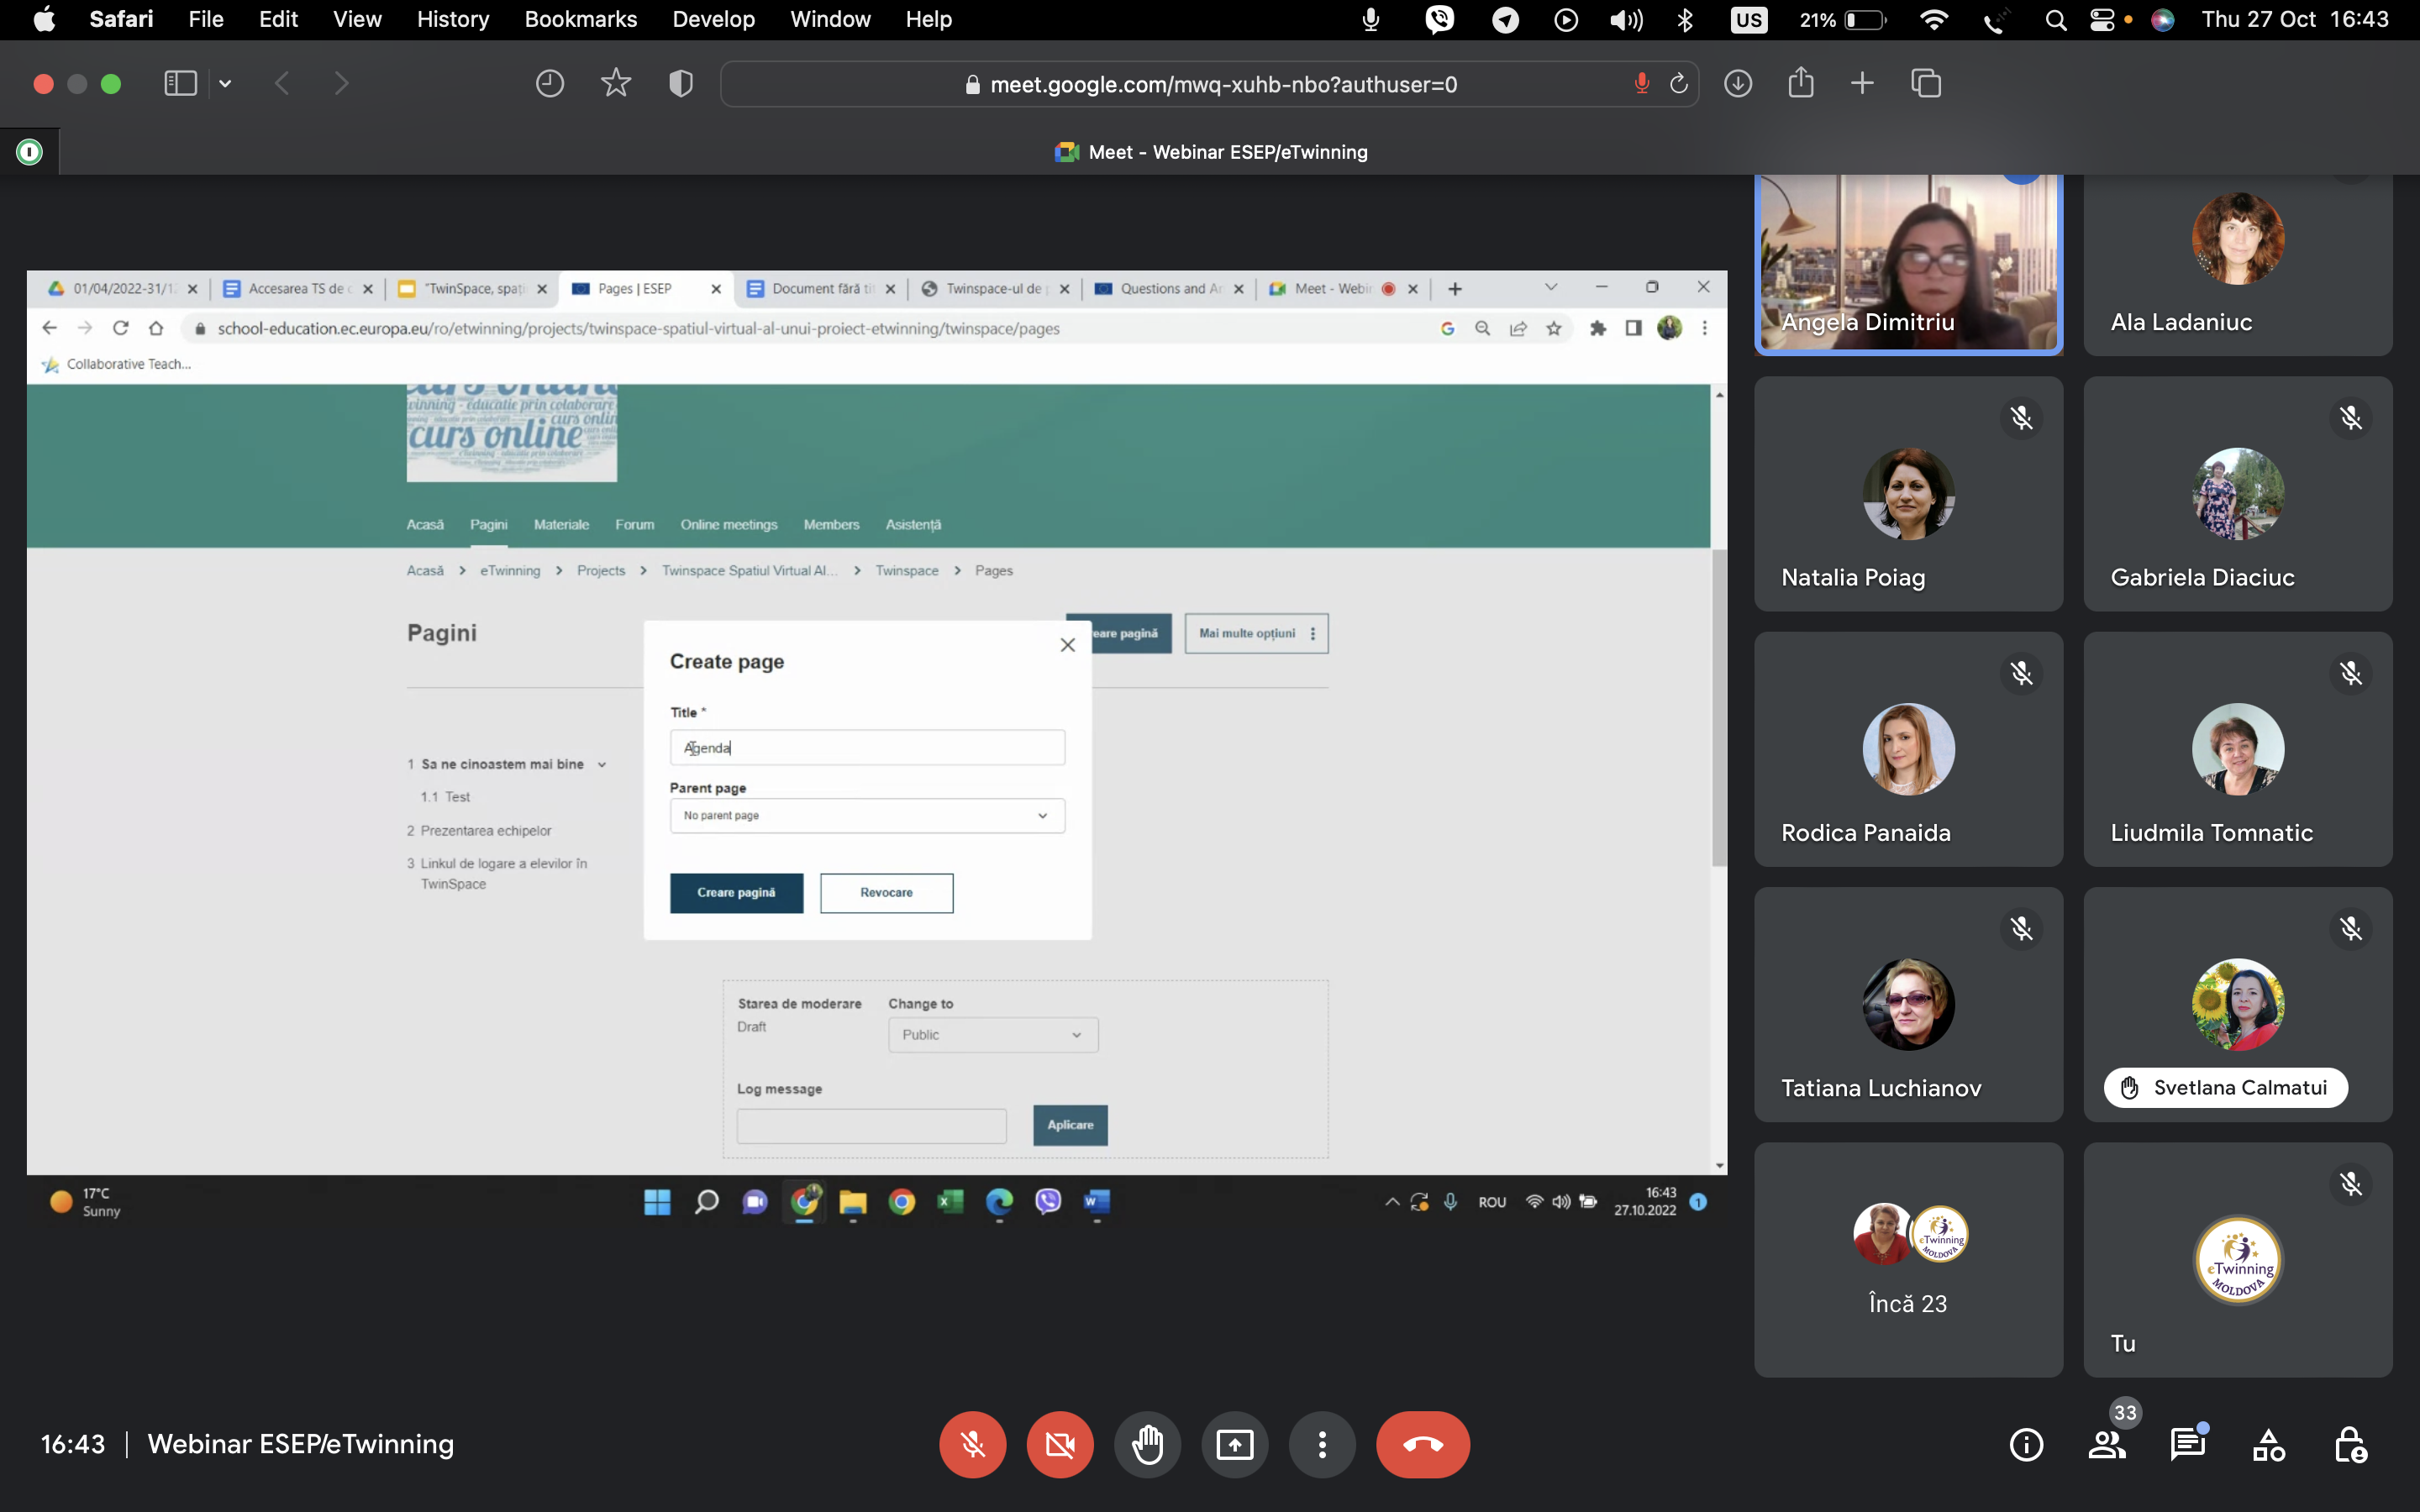Open the Mai multe opțiuni dropdown button
This screenshot has width=2420, height=1512.
click(x=1256, y=633)
